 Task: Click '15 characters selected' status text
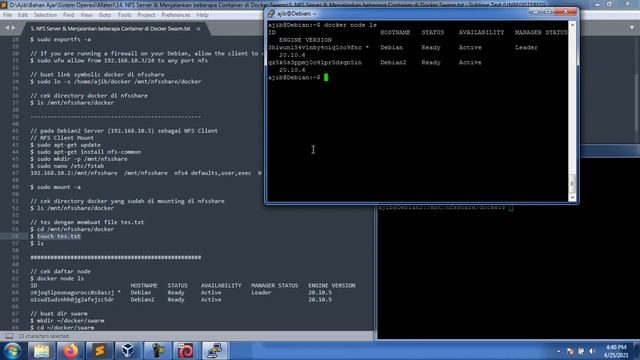coord(44,336)
